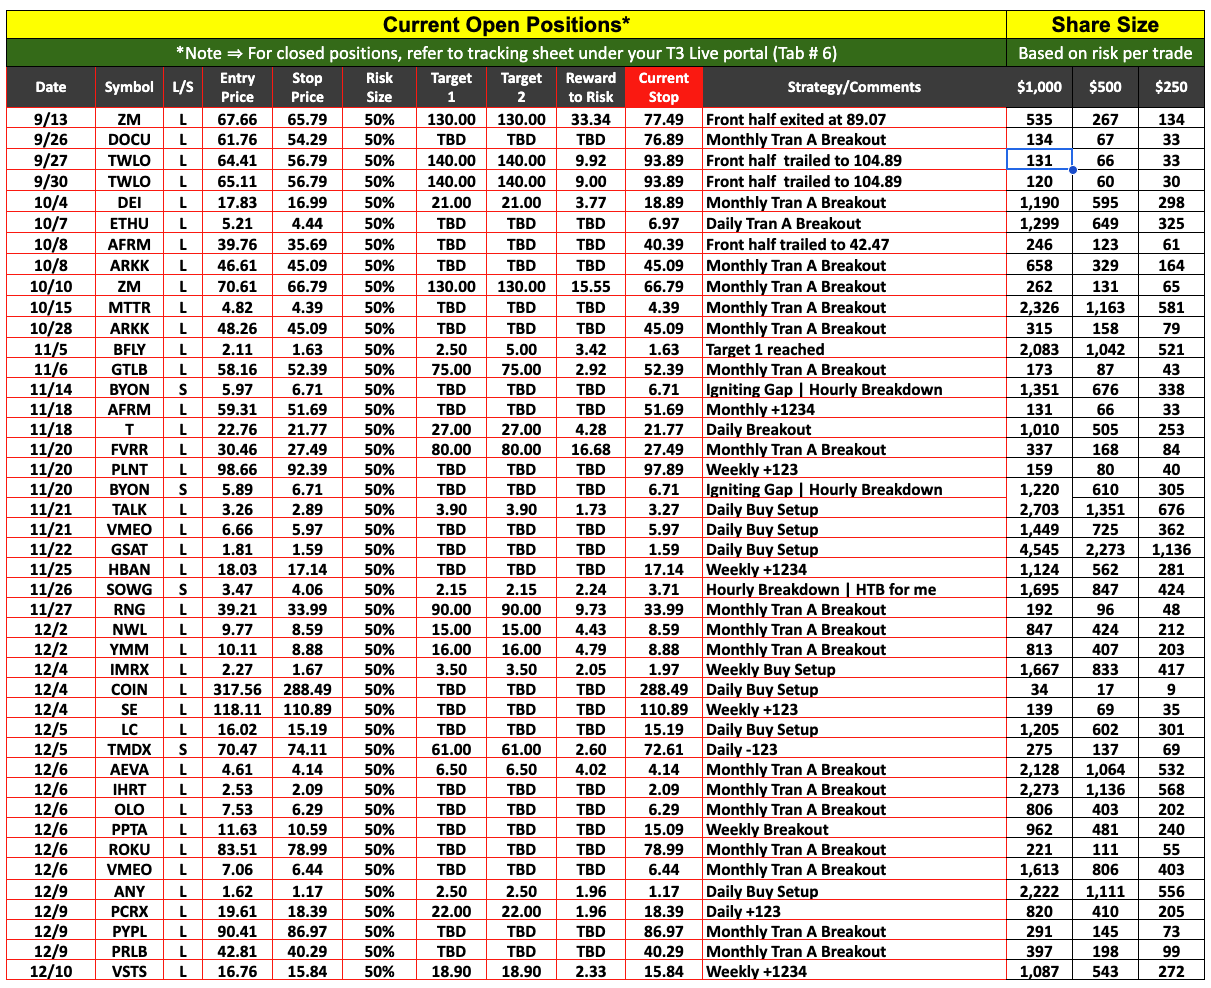The image size is (1211, 988).
Task: Select the "Entry Price" column header
Action: pos(237,88)
